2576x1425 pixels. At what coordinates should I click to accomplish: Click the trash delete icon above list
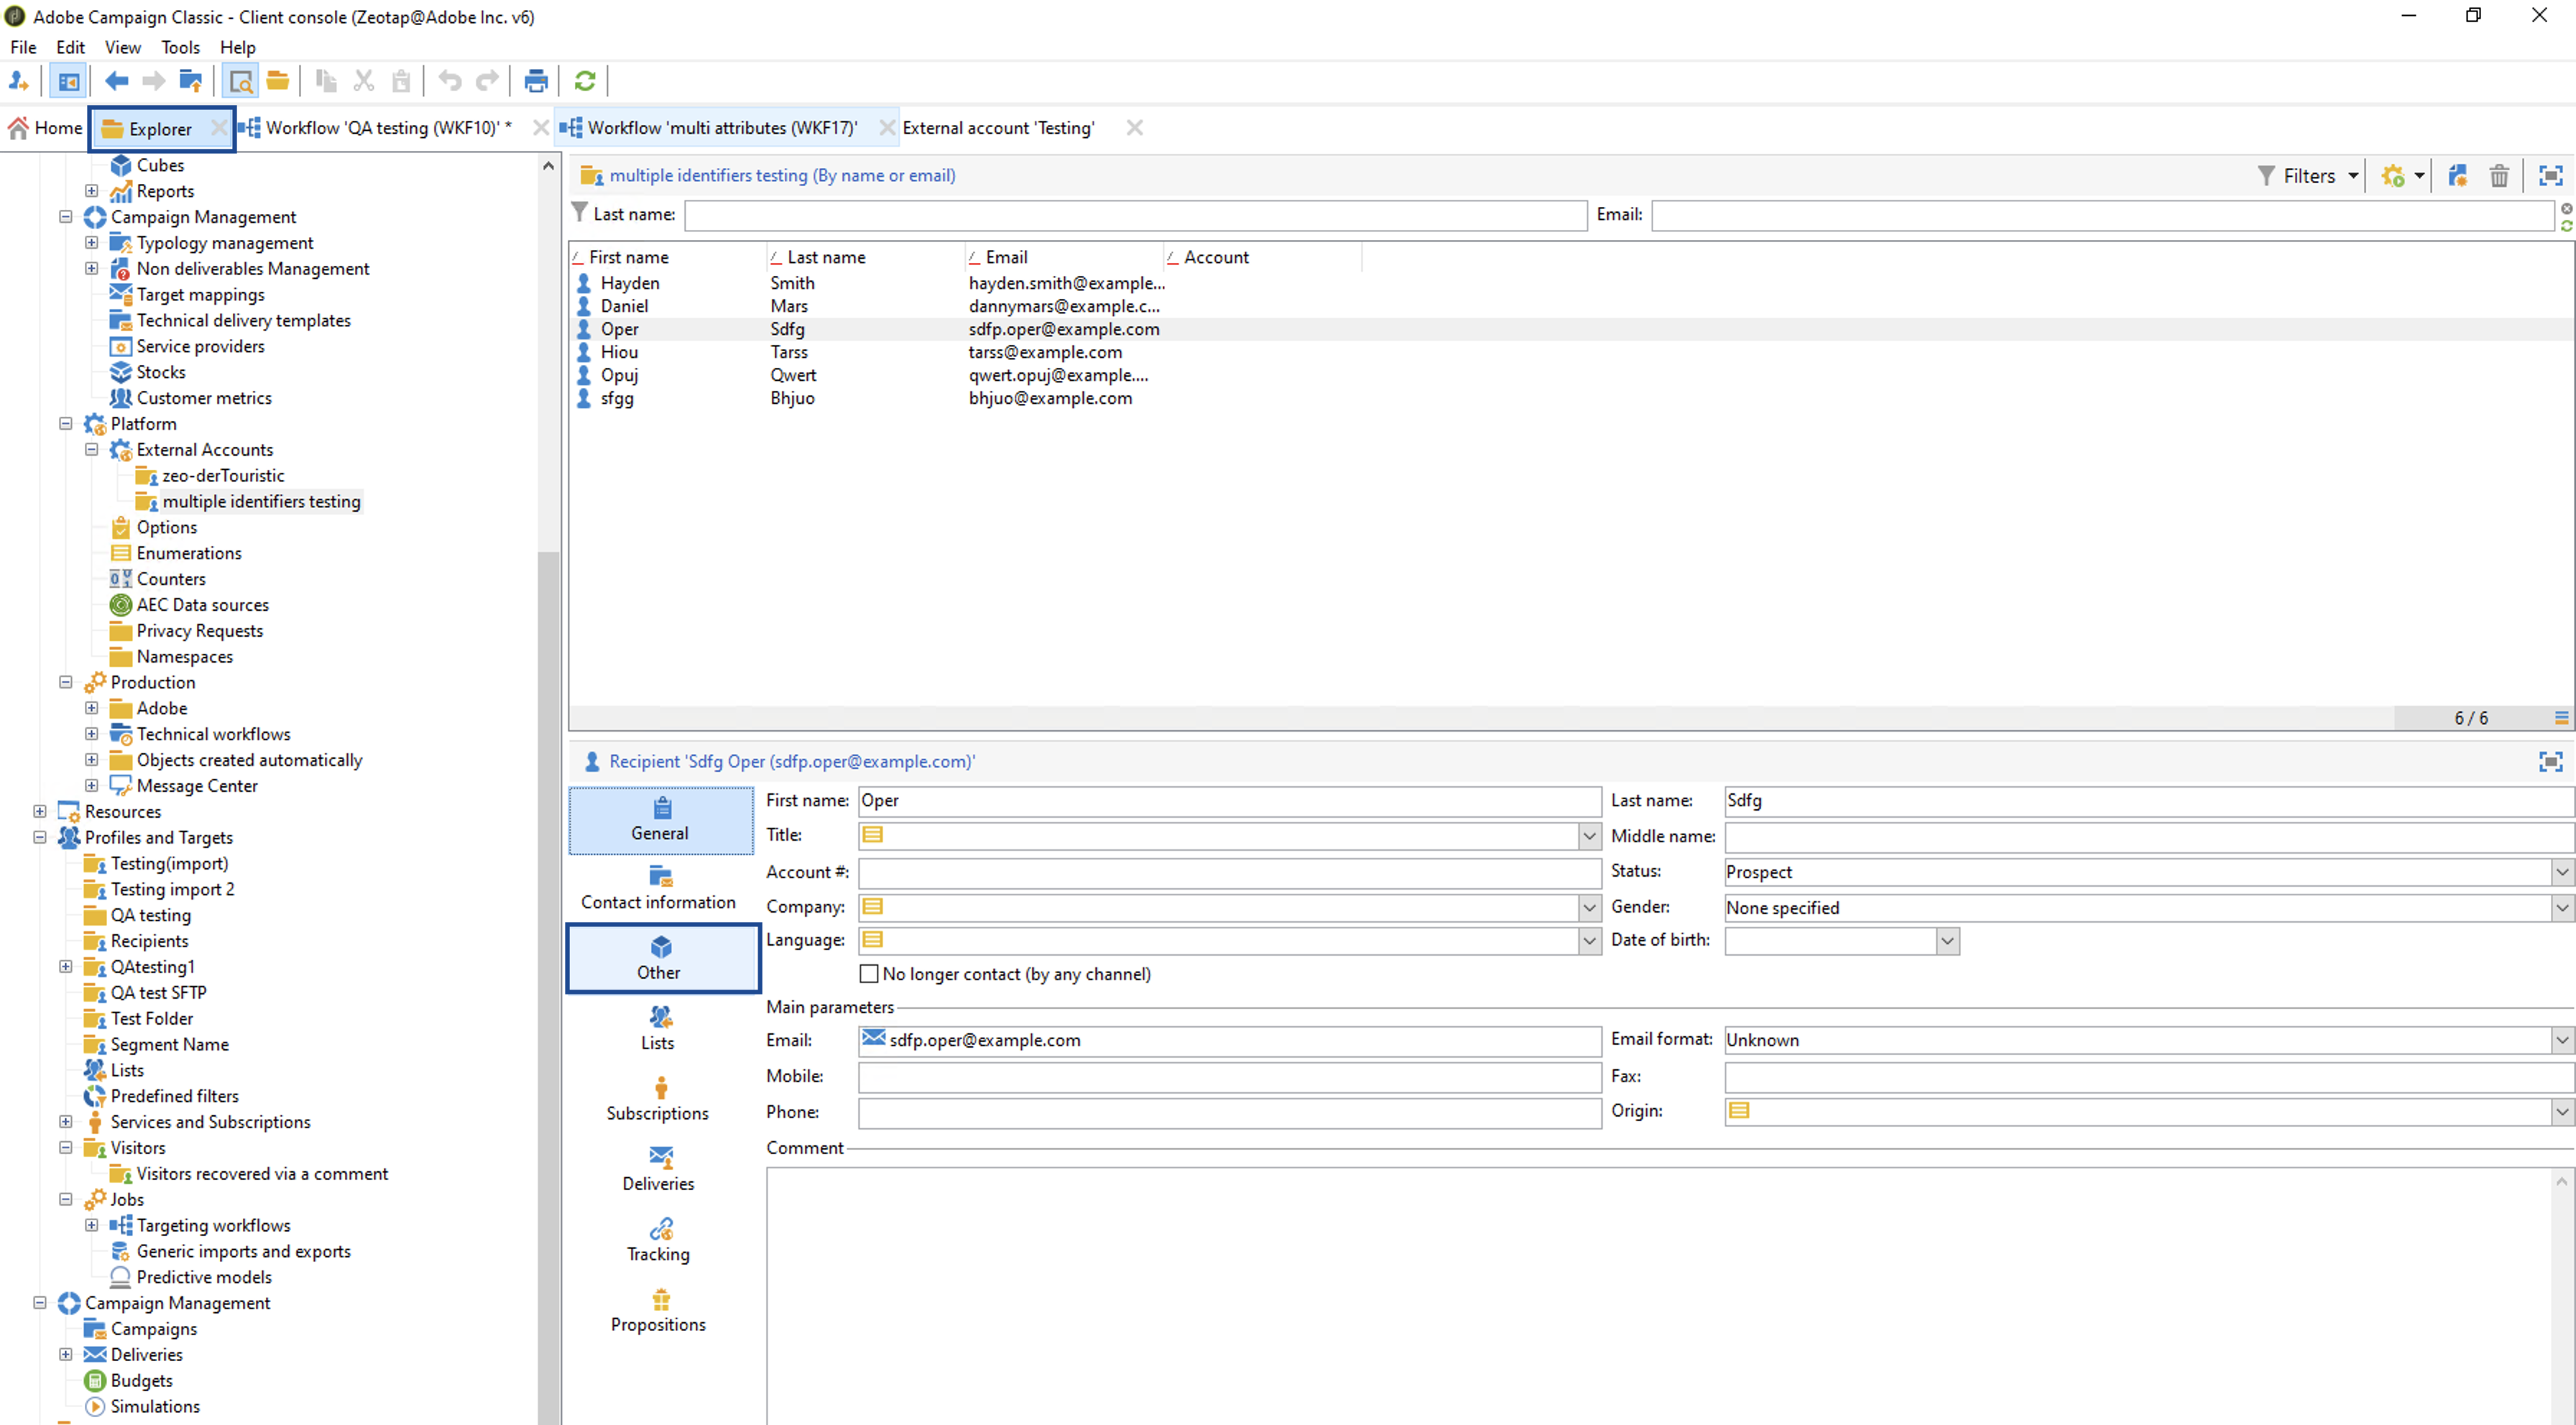2498,176
